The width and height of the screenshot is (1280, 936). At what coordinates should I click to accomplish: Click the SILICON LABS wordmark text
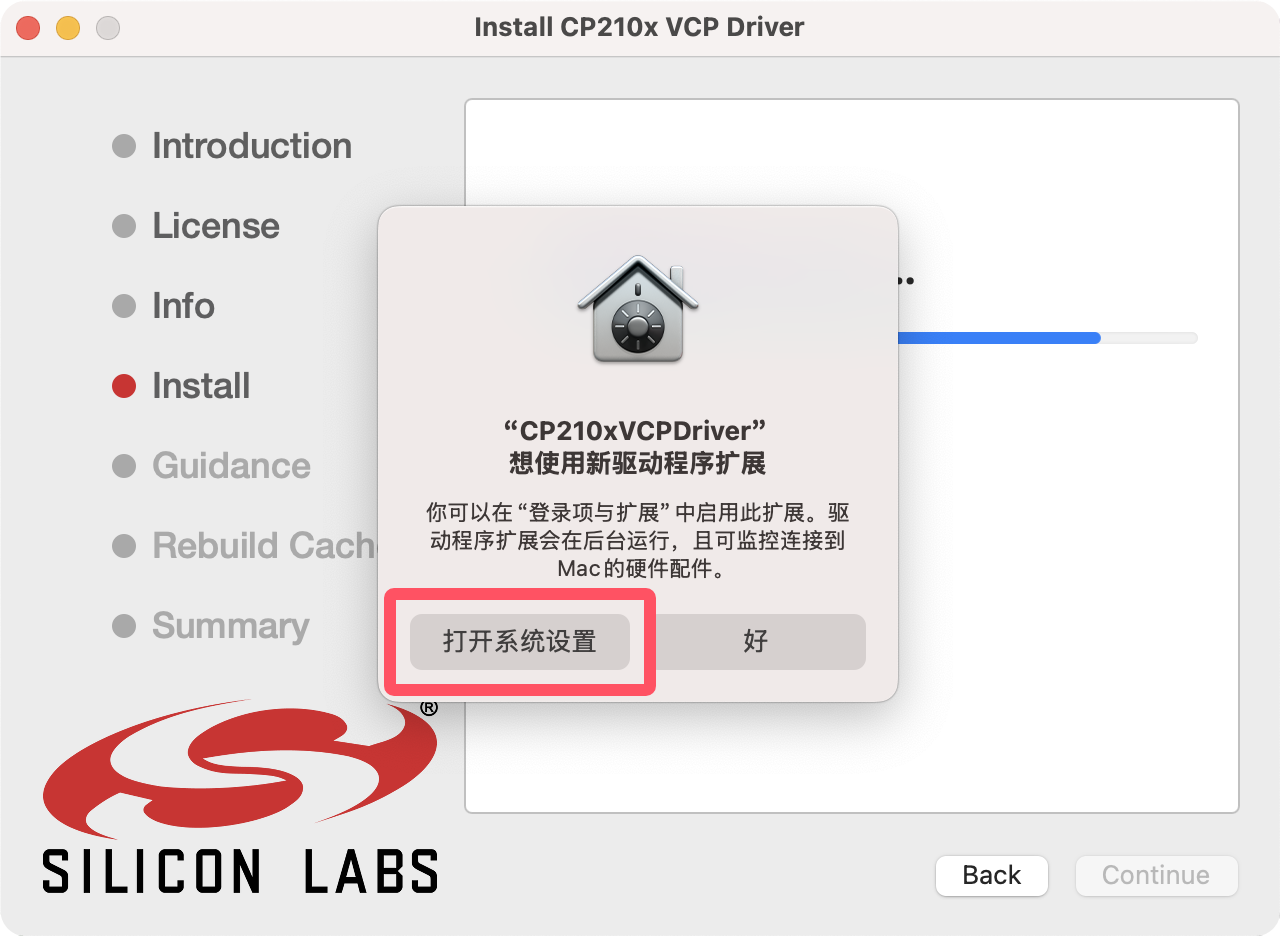(x=240, y=871)
